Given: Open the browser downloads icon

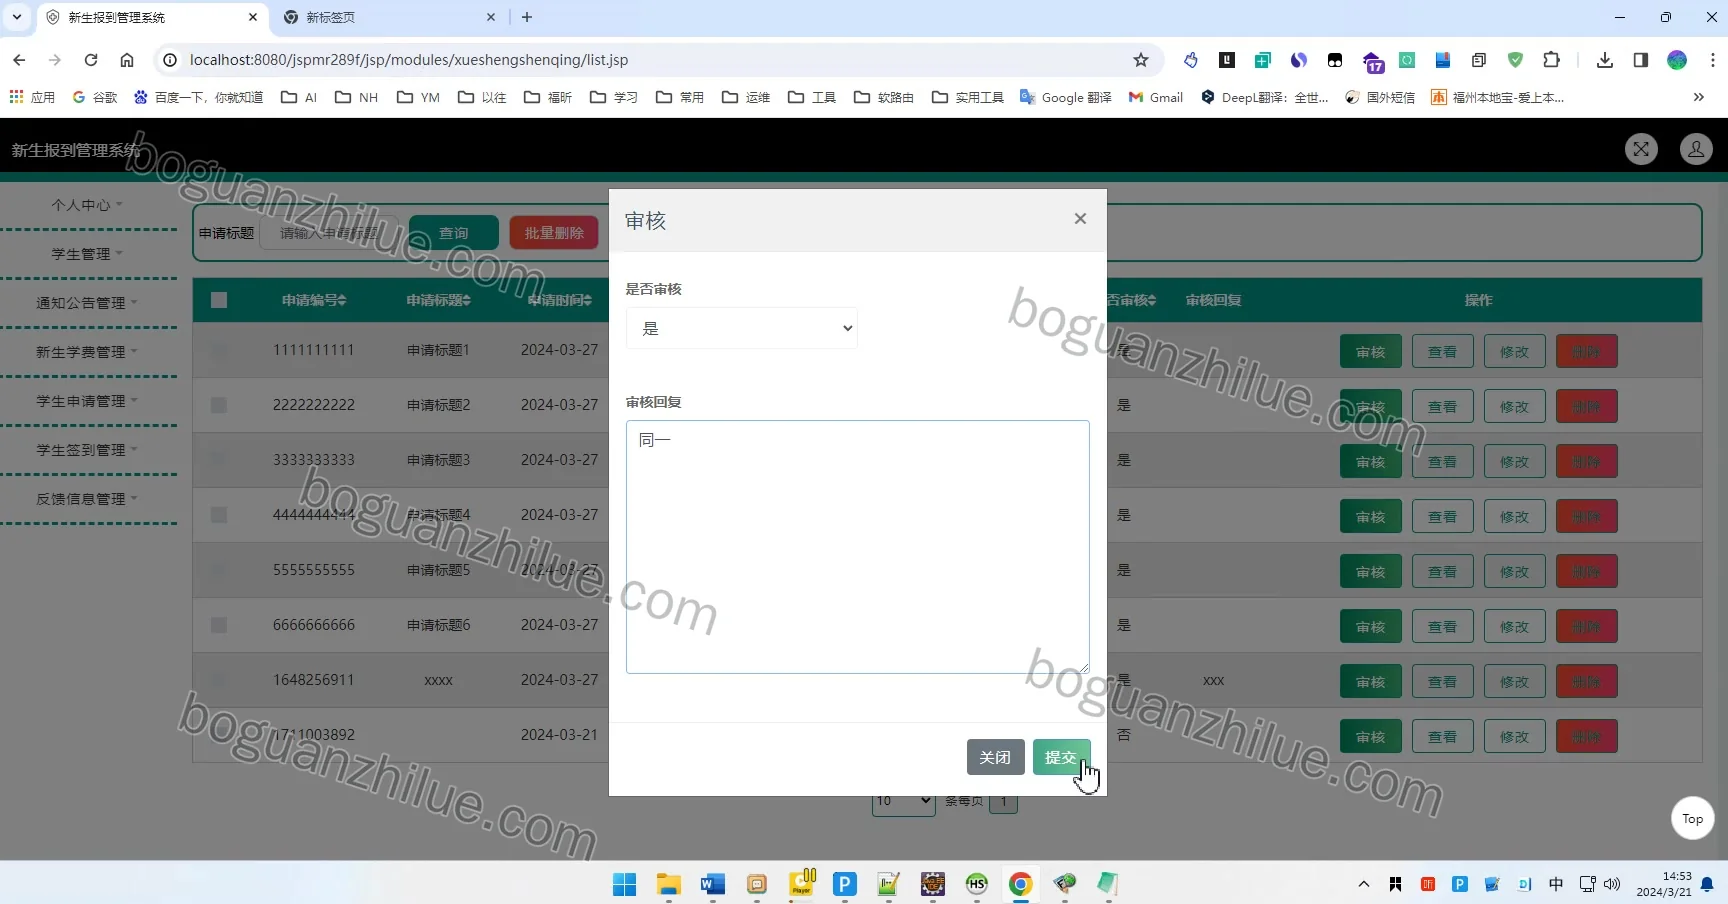Looking at the screenshot, I should click(1605, 60).
